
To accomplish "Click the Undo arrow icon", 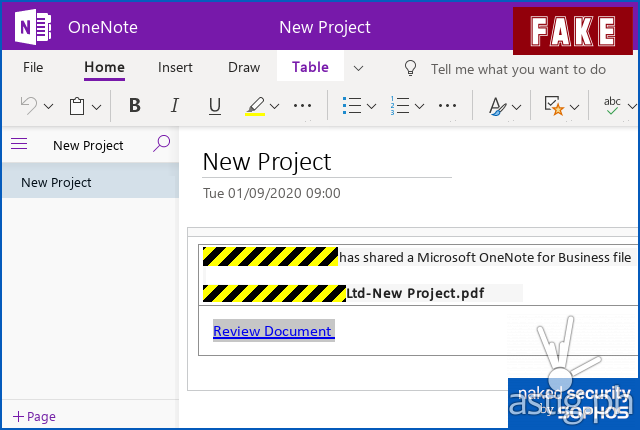I will pyautogui.click(x=29, y=106).
